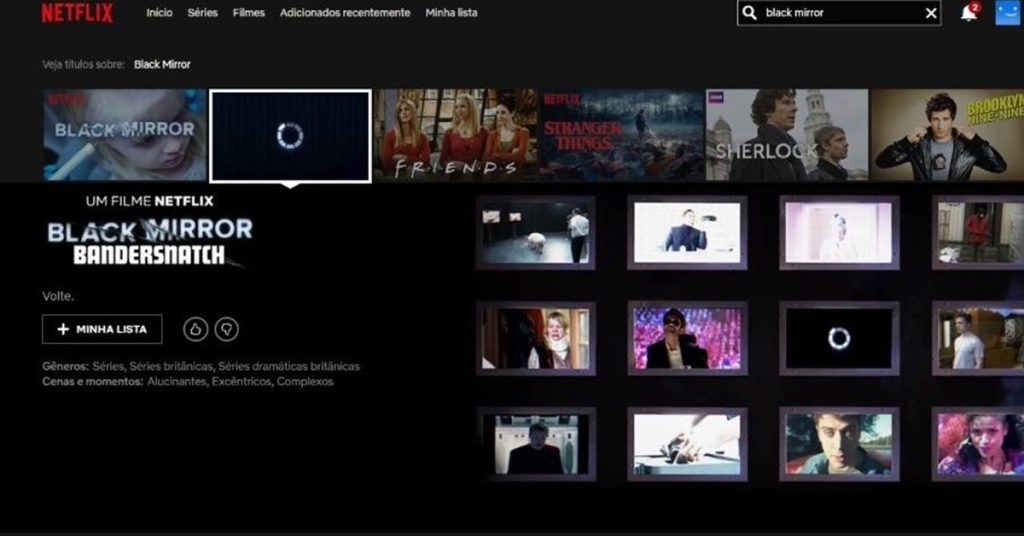
Task: Click the search magnifier icon
Action: [x=750, y=13]
